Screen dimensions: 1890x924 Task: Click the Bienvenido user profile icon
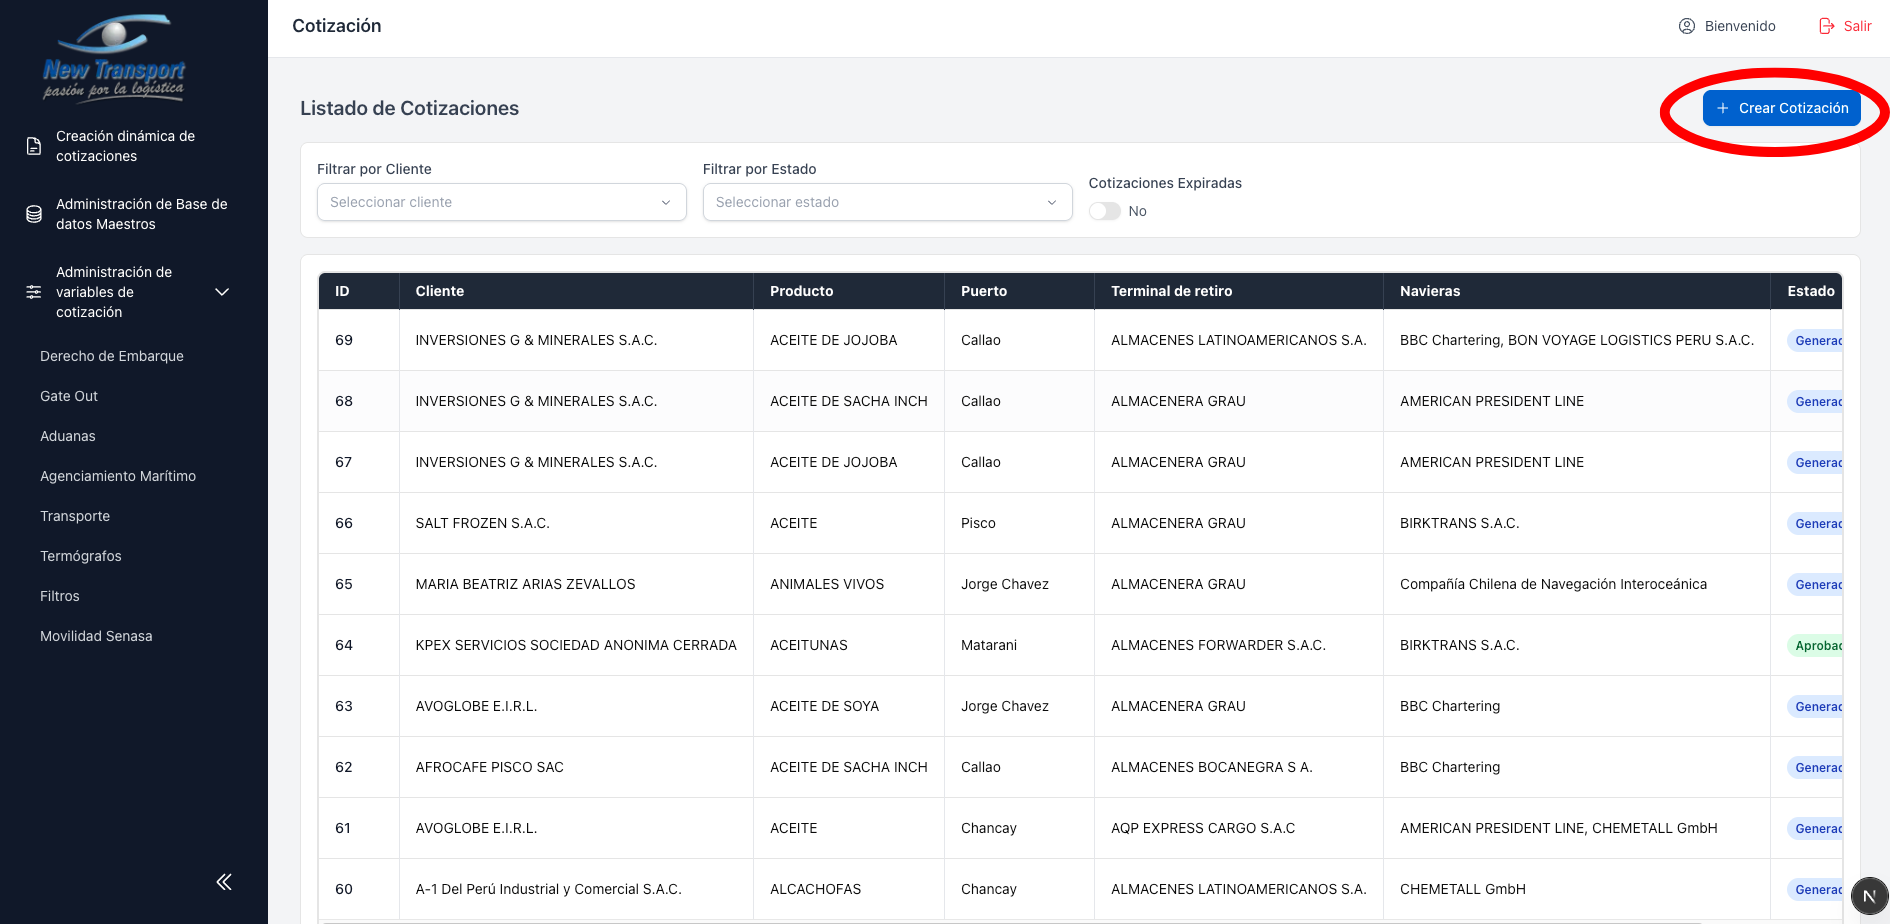[x=1686, y=26]
